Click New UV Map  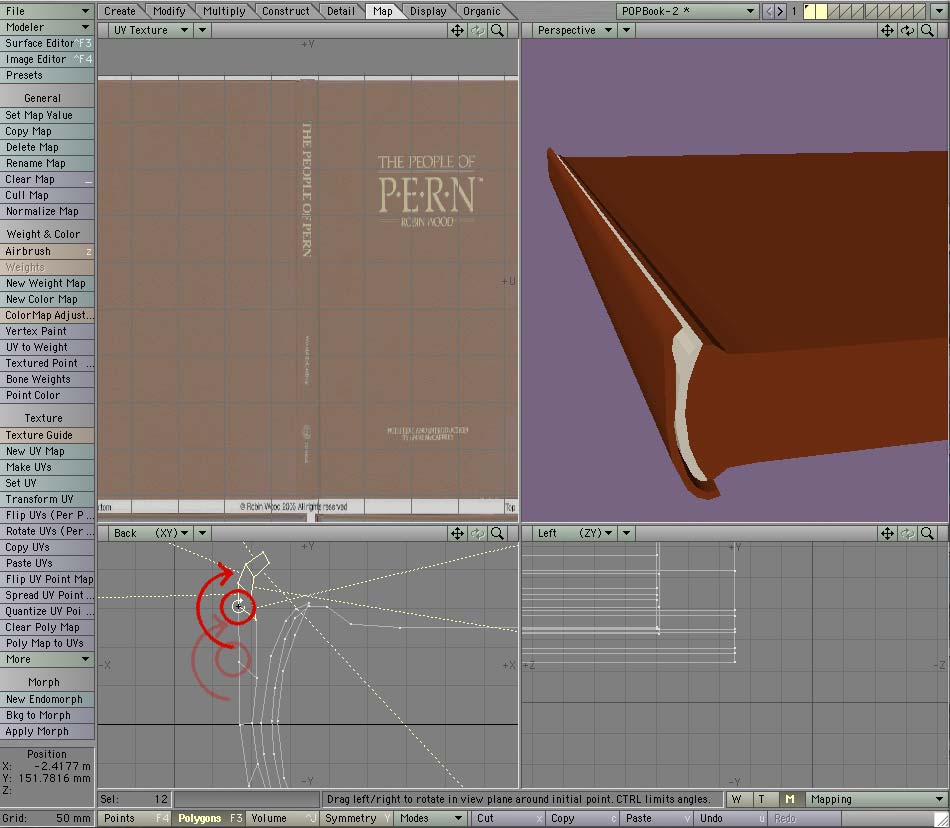point(47,451)
